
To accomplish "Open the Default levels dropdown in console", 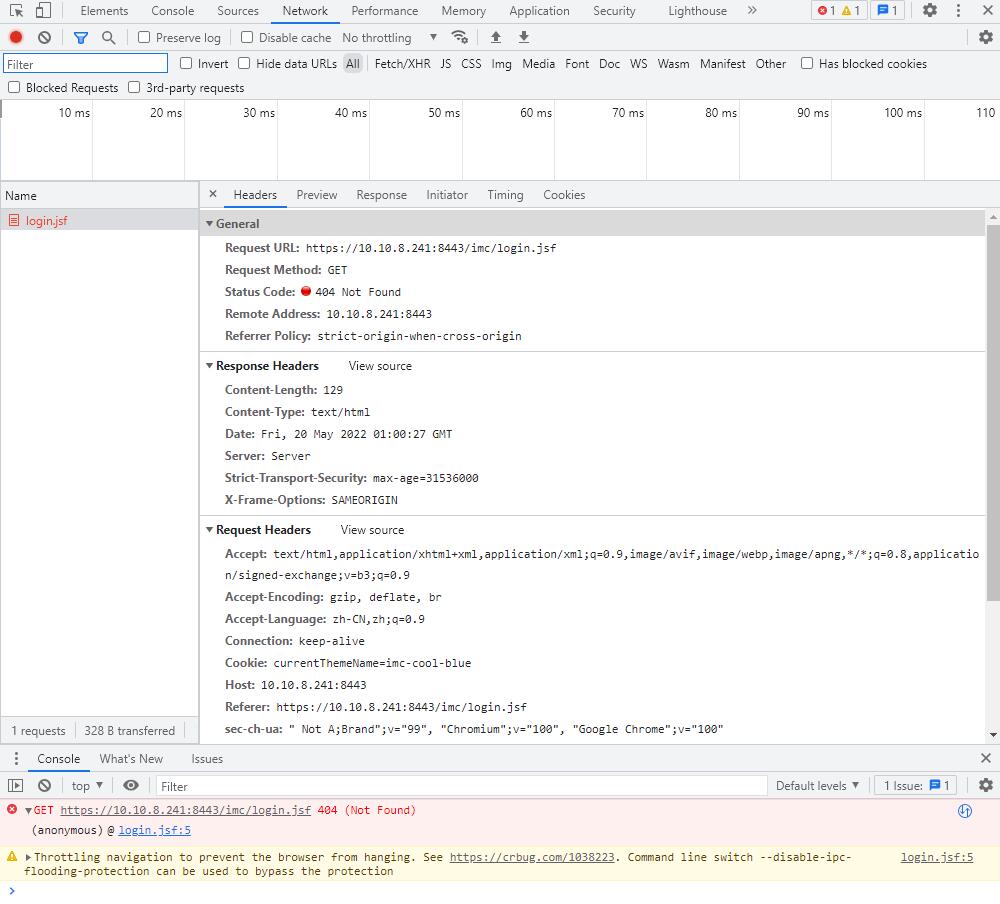I will point(817,786).
